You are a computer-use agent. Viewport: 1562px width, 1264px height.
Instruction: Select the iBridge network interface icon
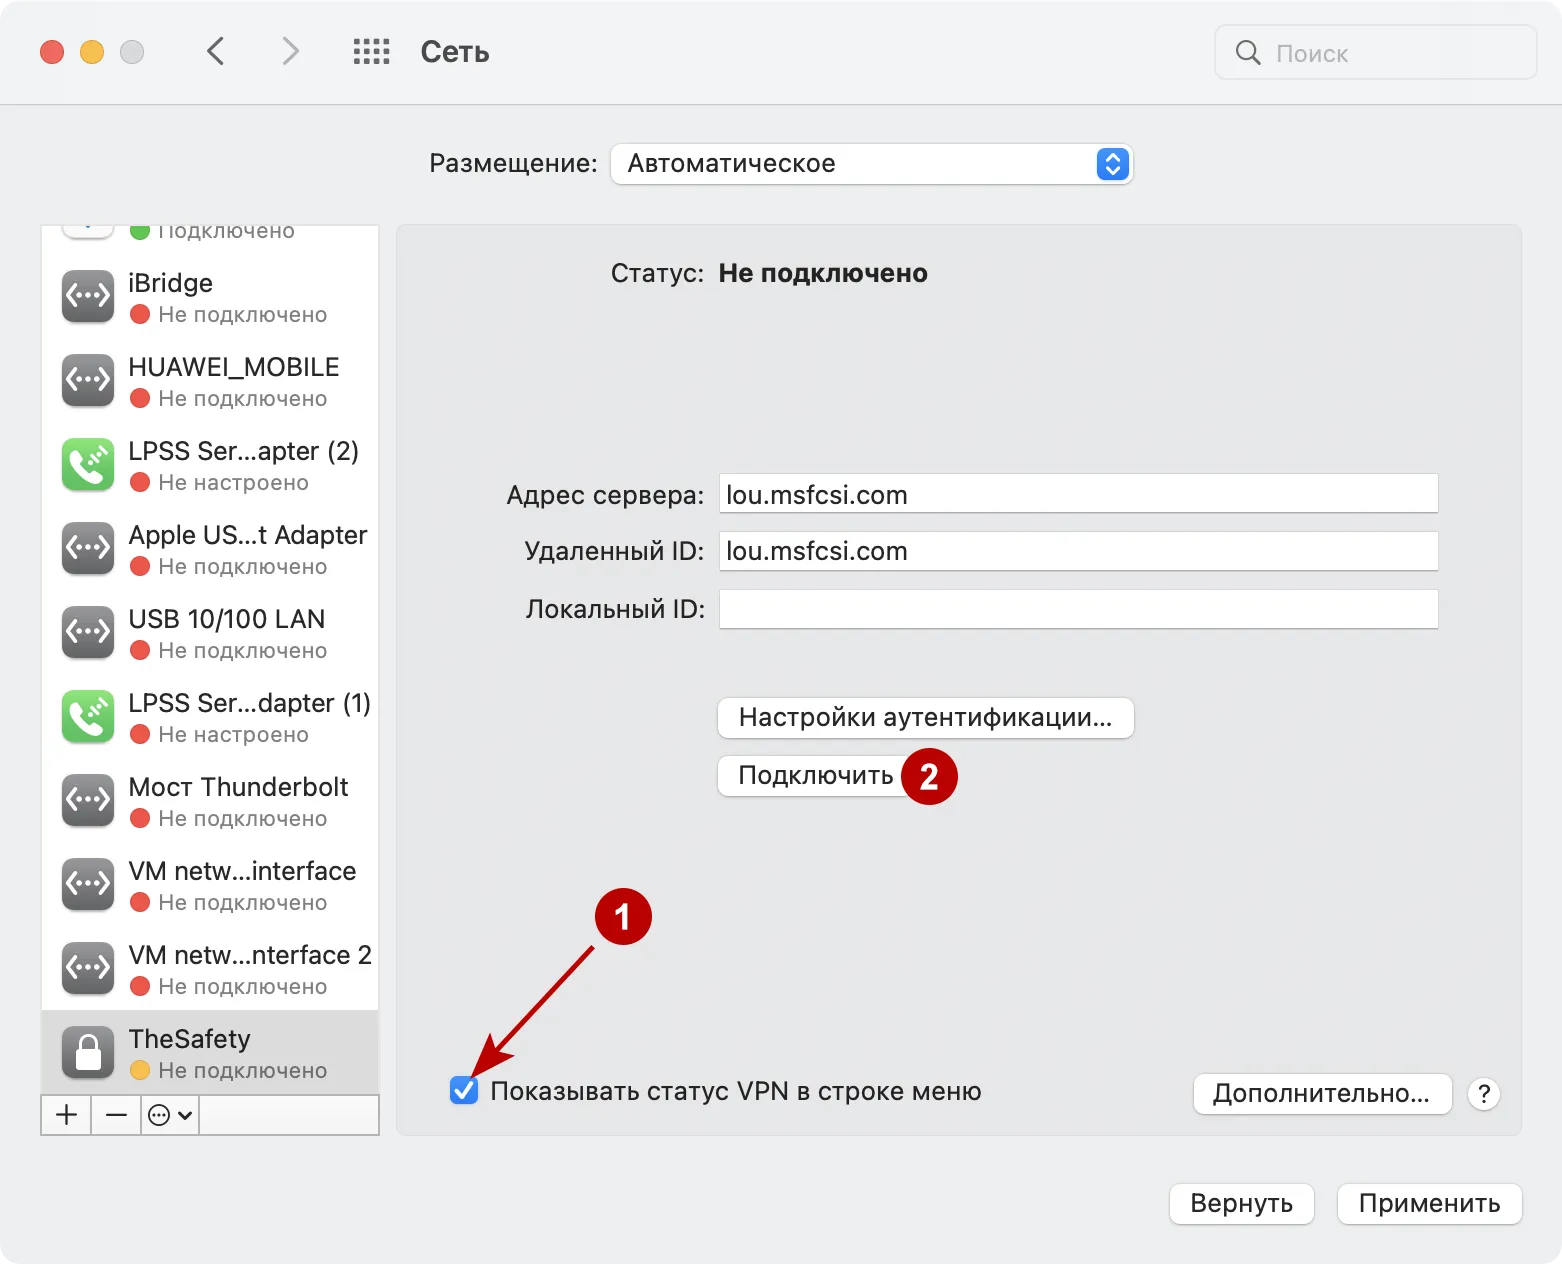[87, 296]
